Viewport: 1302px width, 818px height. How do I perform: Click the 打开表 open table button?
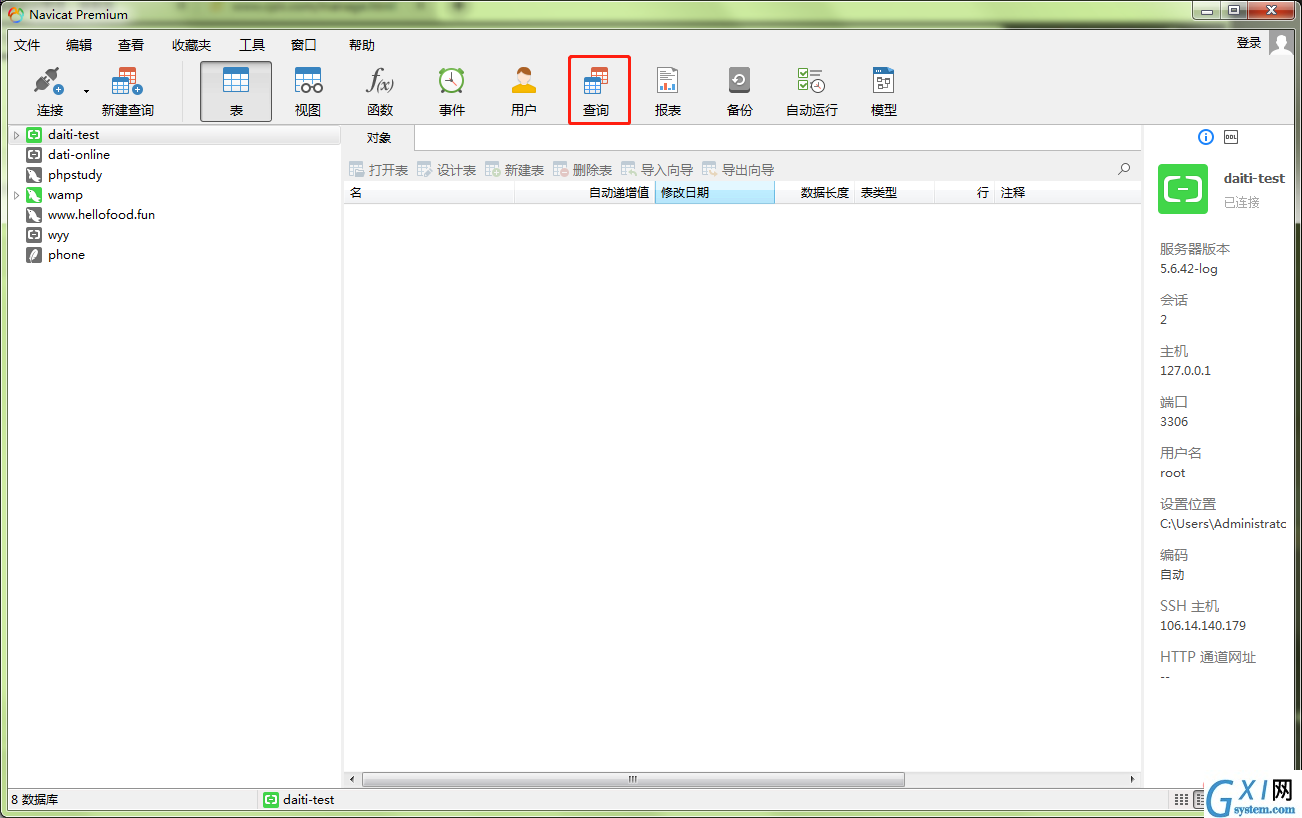click(x=379, y=170)
